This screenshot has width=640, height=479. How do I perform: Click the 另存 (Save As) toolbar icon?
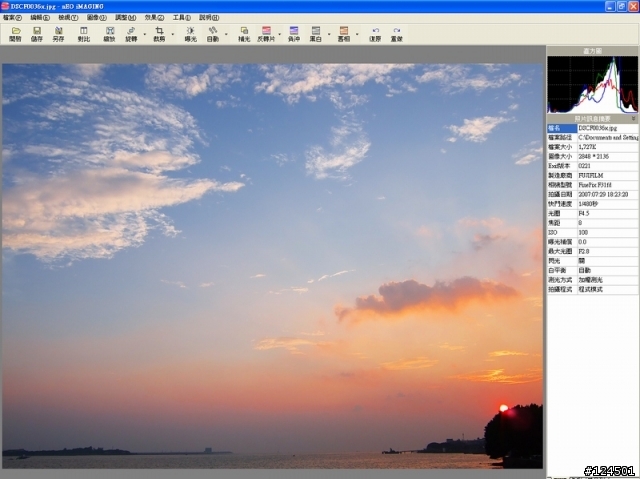click(58, 34)
